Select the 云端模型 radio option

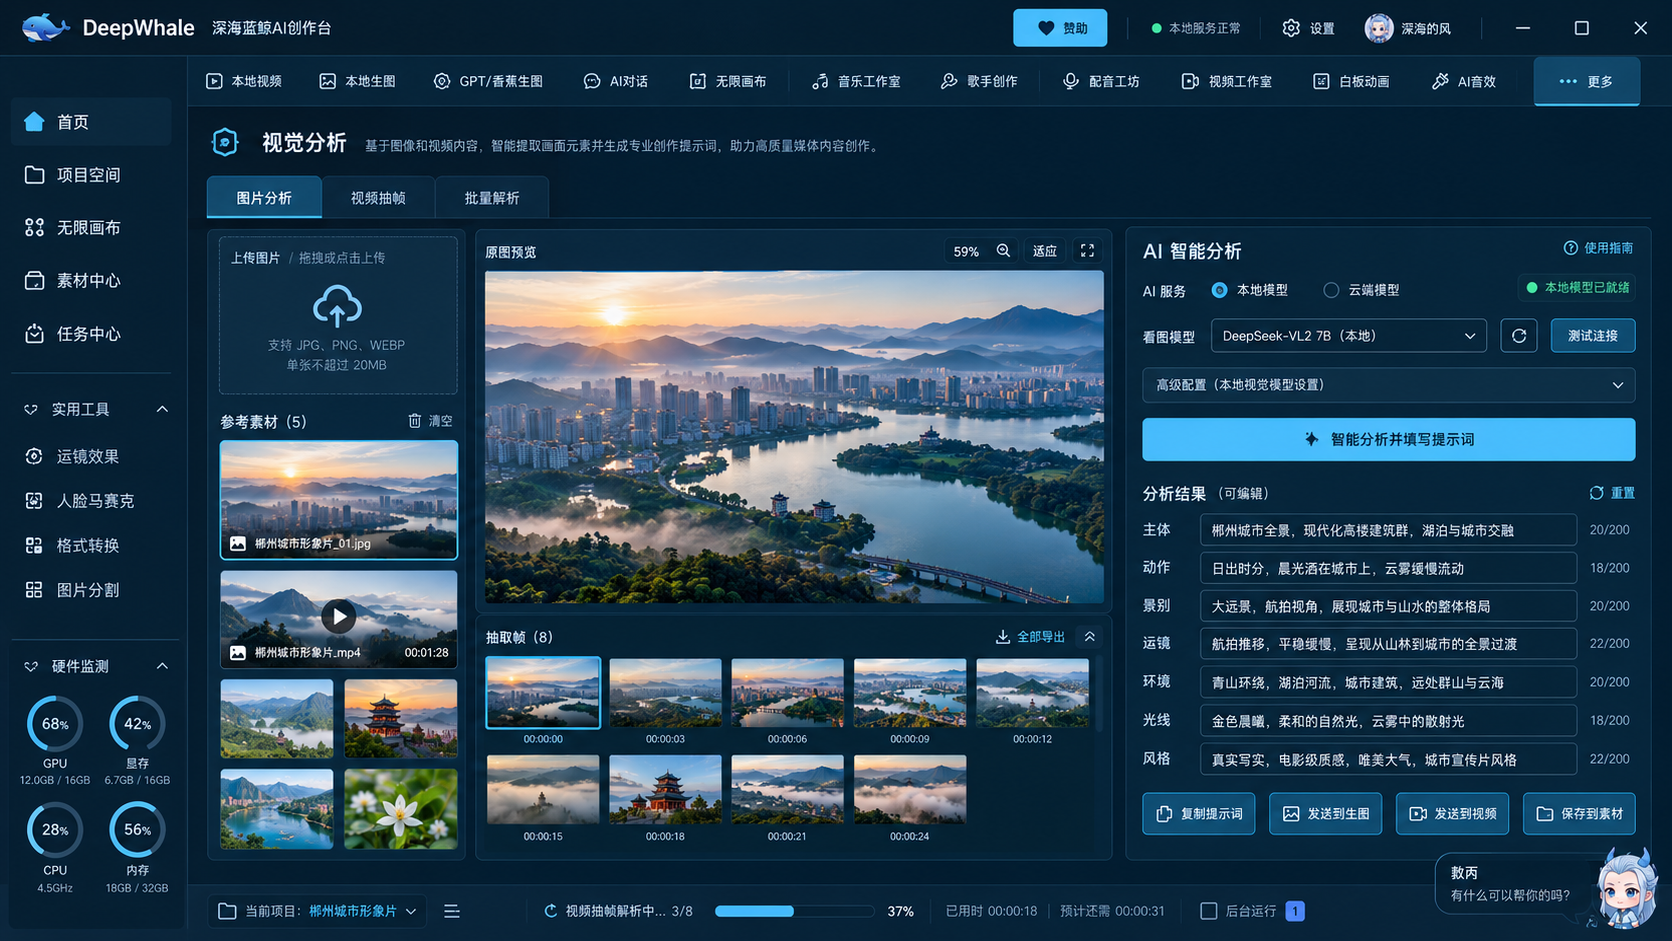pyautogui.click(x=1330, y=290)
